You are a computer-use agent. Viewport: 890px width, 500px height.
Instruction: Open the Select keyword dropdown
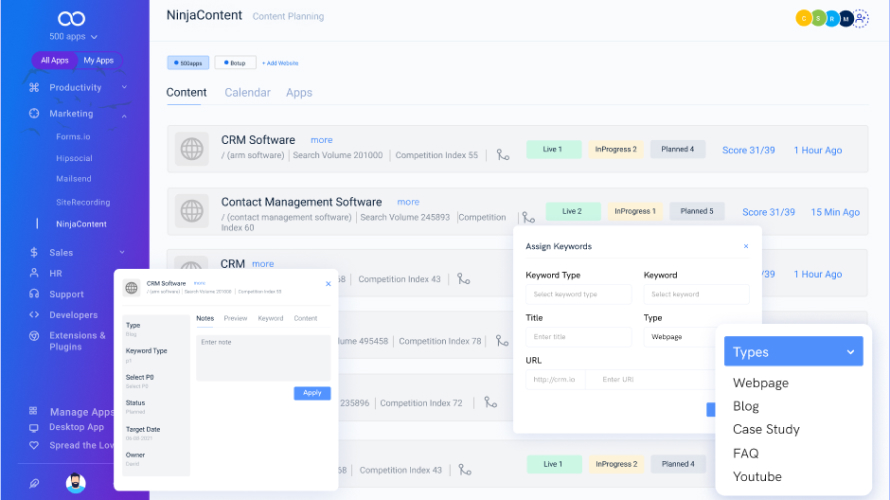pos(696,295)
